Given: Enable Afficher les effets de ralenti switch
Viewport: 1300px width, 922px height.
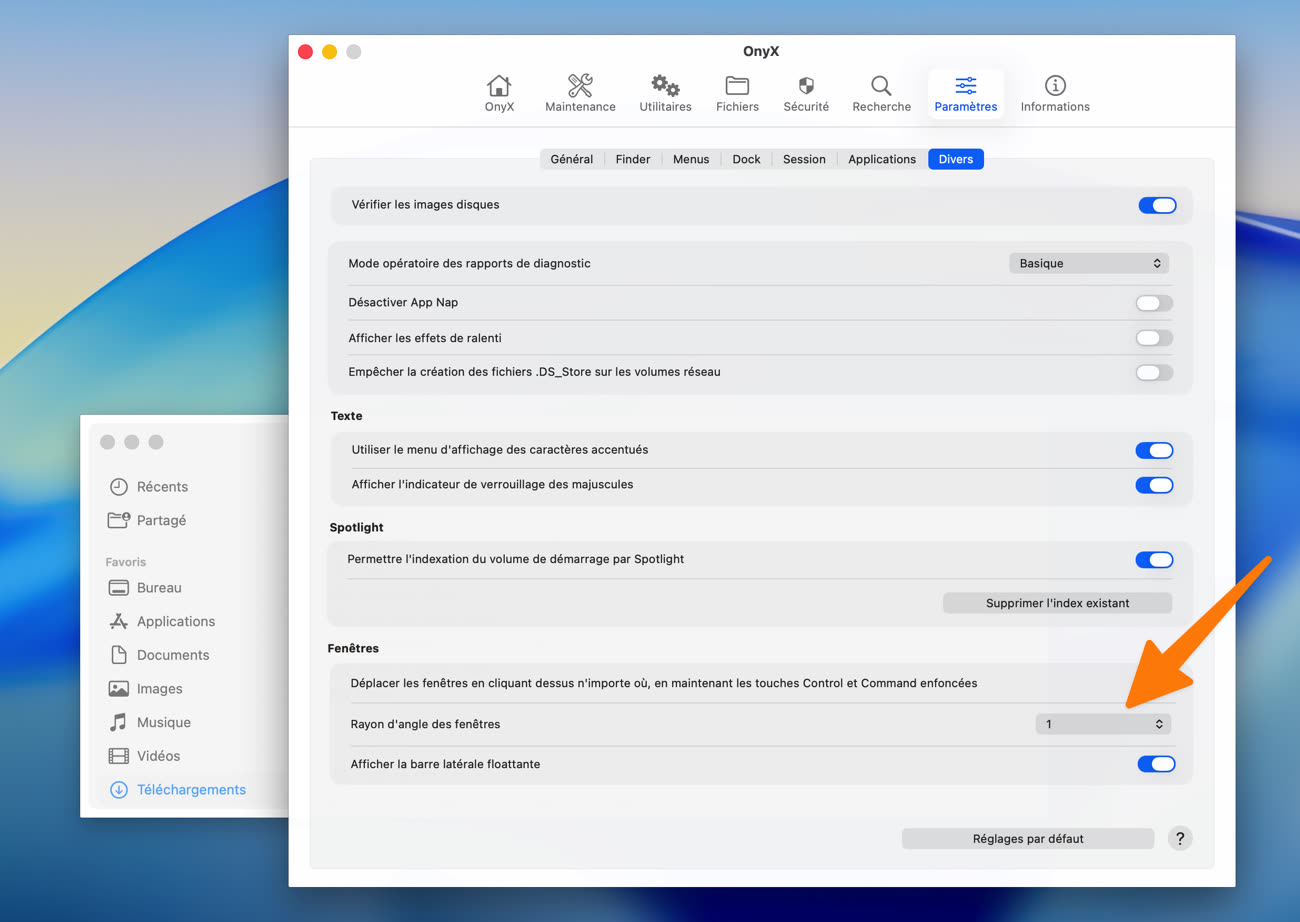Looking at the screenshot, I should [x=1154, y=338].
